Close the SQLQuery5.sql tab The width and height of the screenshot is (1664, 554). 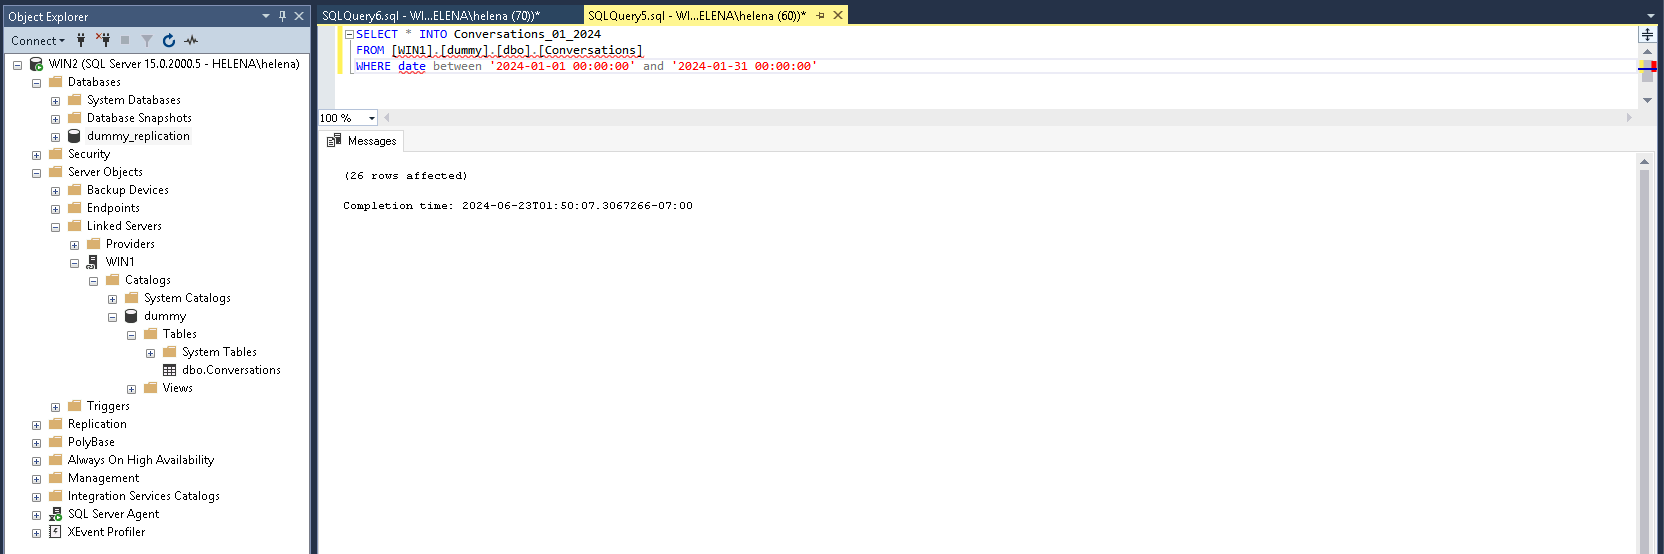click(838, 15)
